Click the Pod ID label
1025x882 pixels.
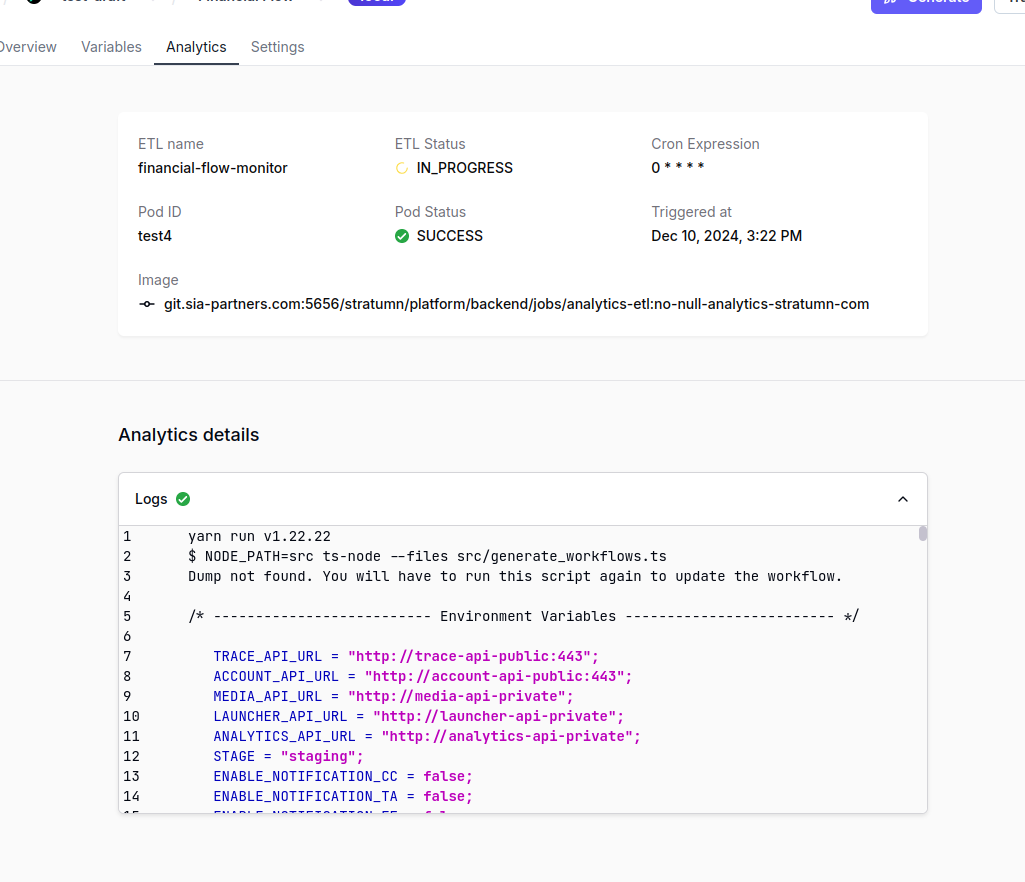click(x=160, y=212)
